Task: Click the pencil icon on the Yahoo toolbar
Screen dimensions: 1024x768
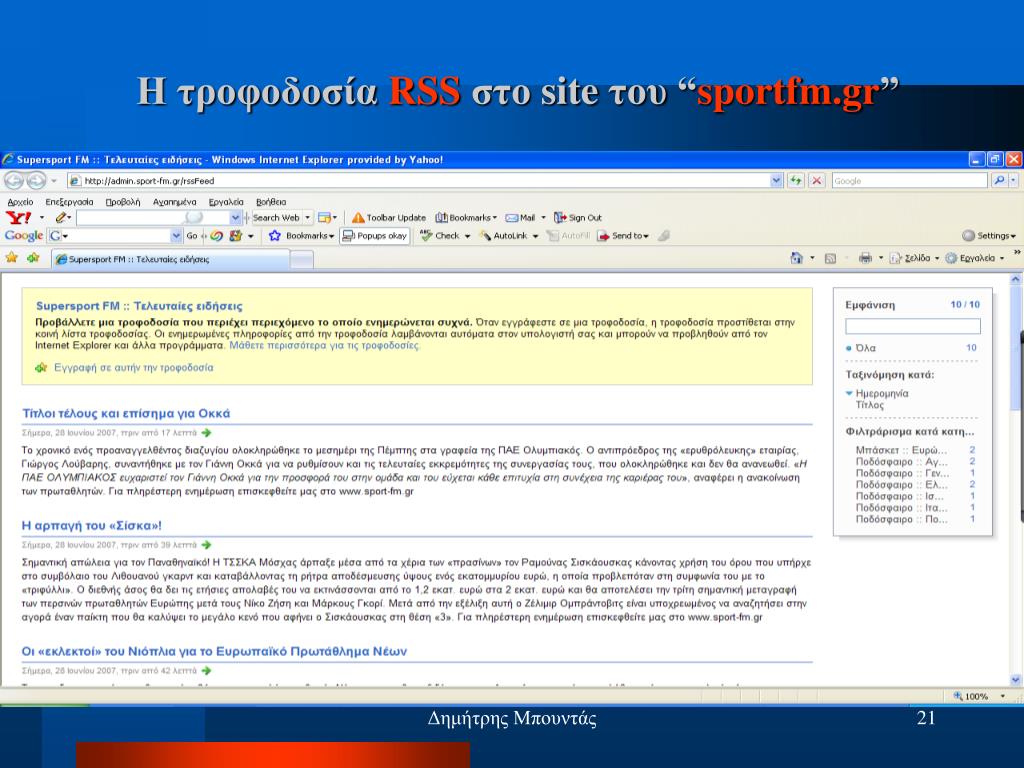Action: [61, 217]
